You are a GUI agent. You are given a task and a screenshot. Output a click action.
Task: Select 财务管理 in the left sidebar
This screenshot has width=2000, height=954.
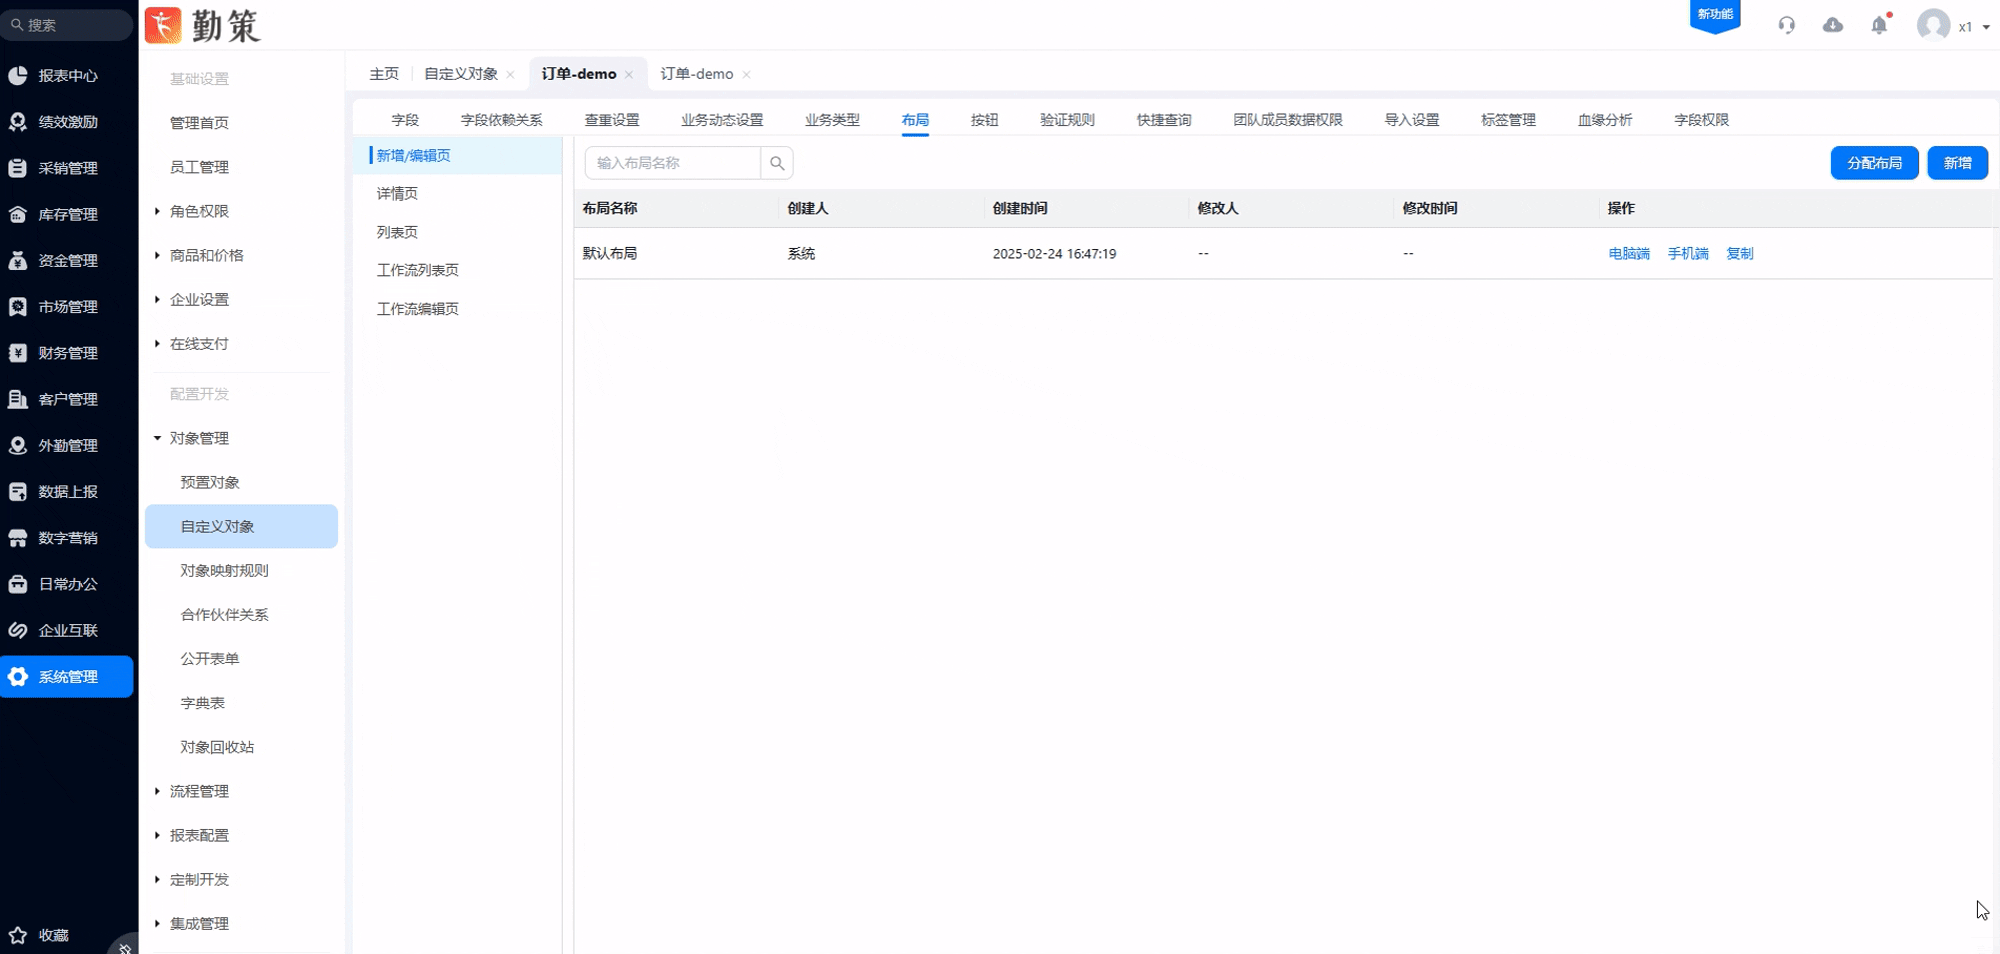(67, 353)
